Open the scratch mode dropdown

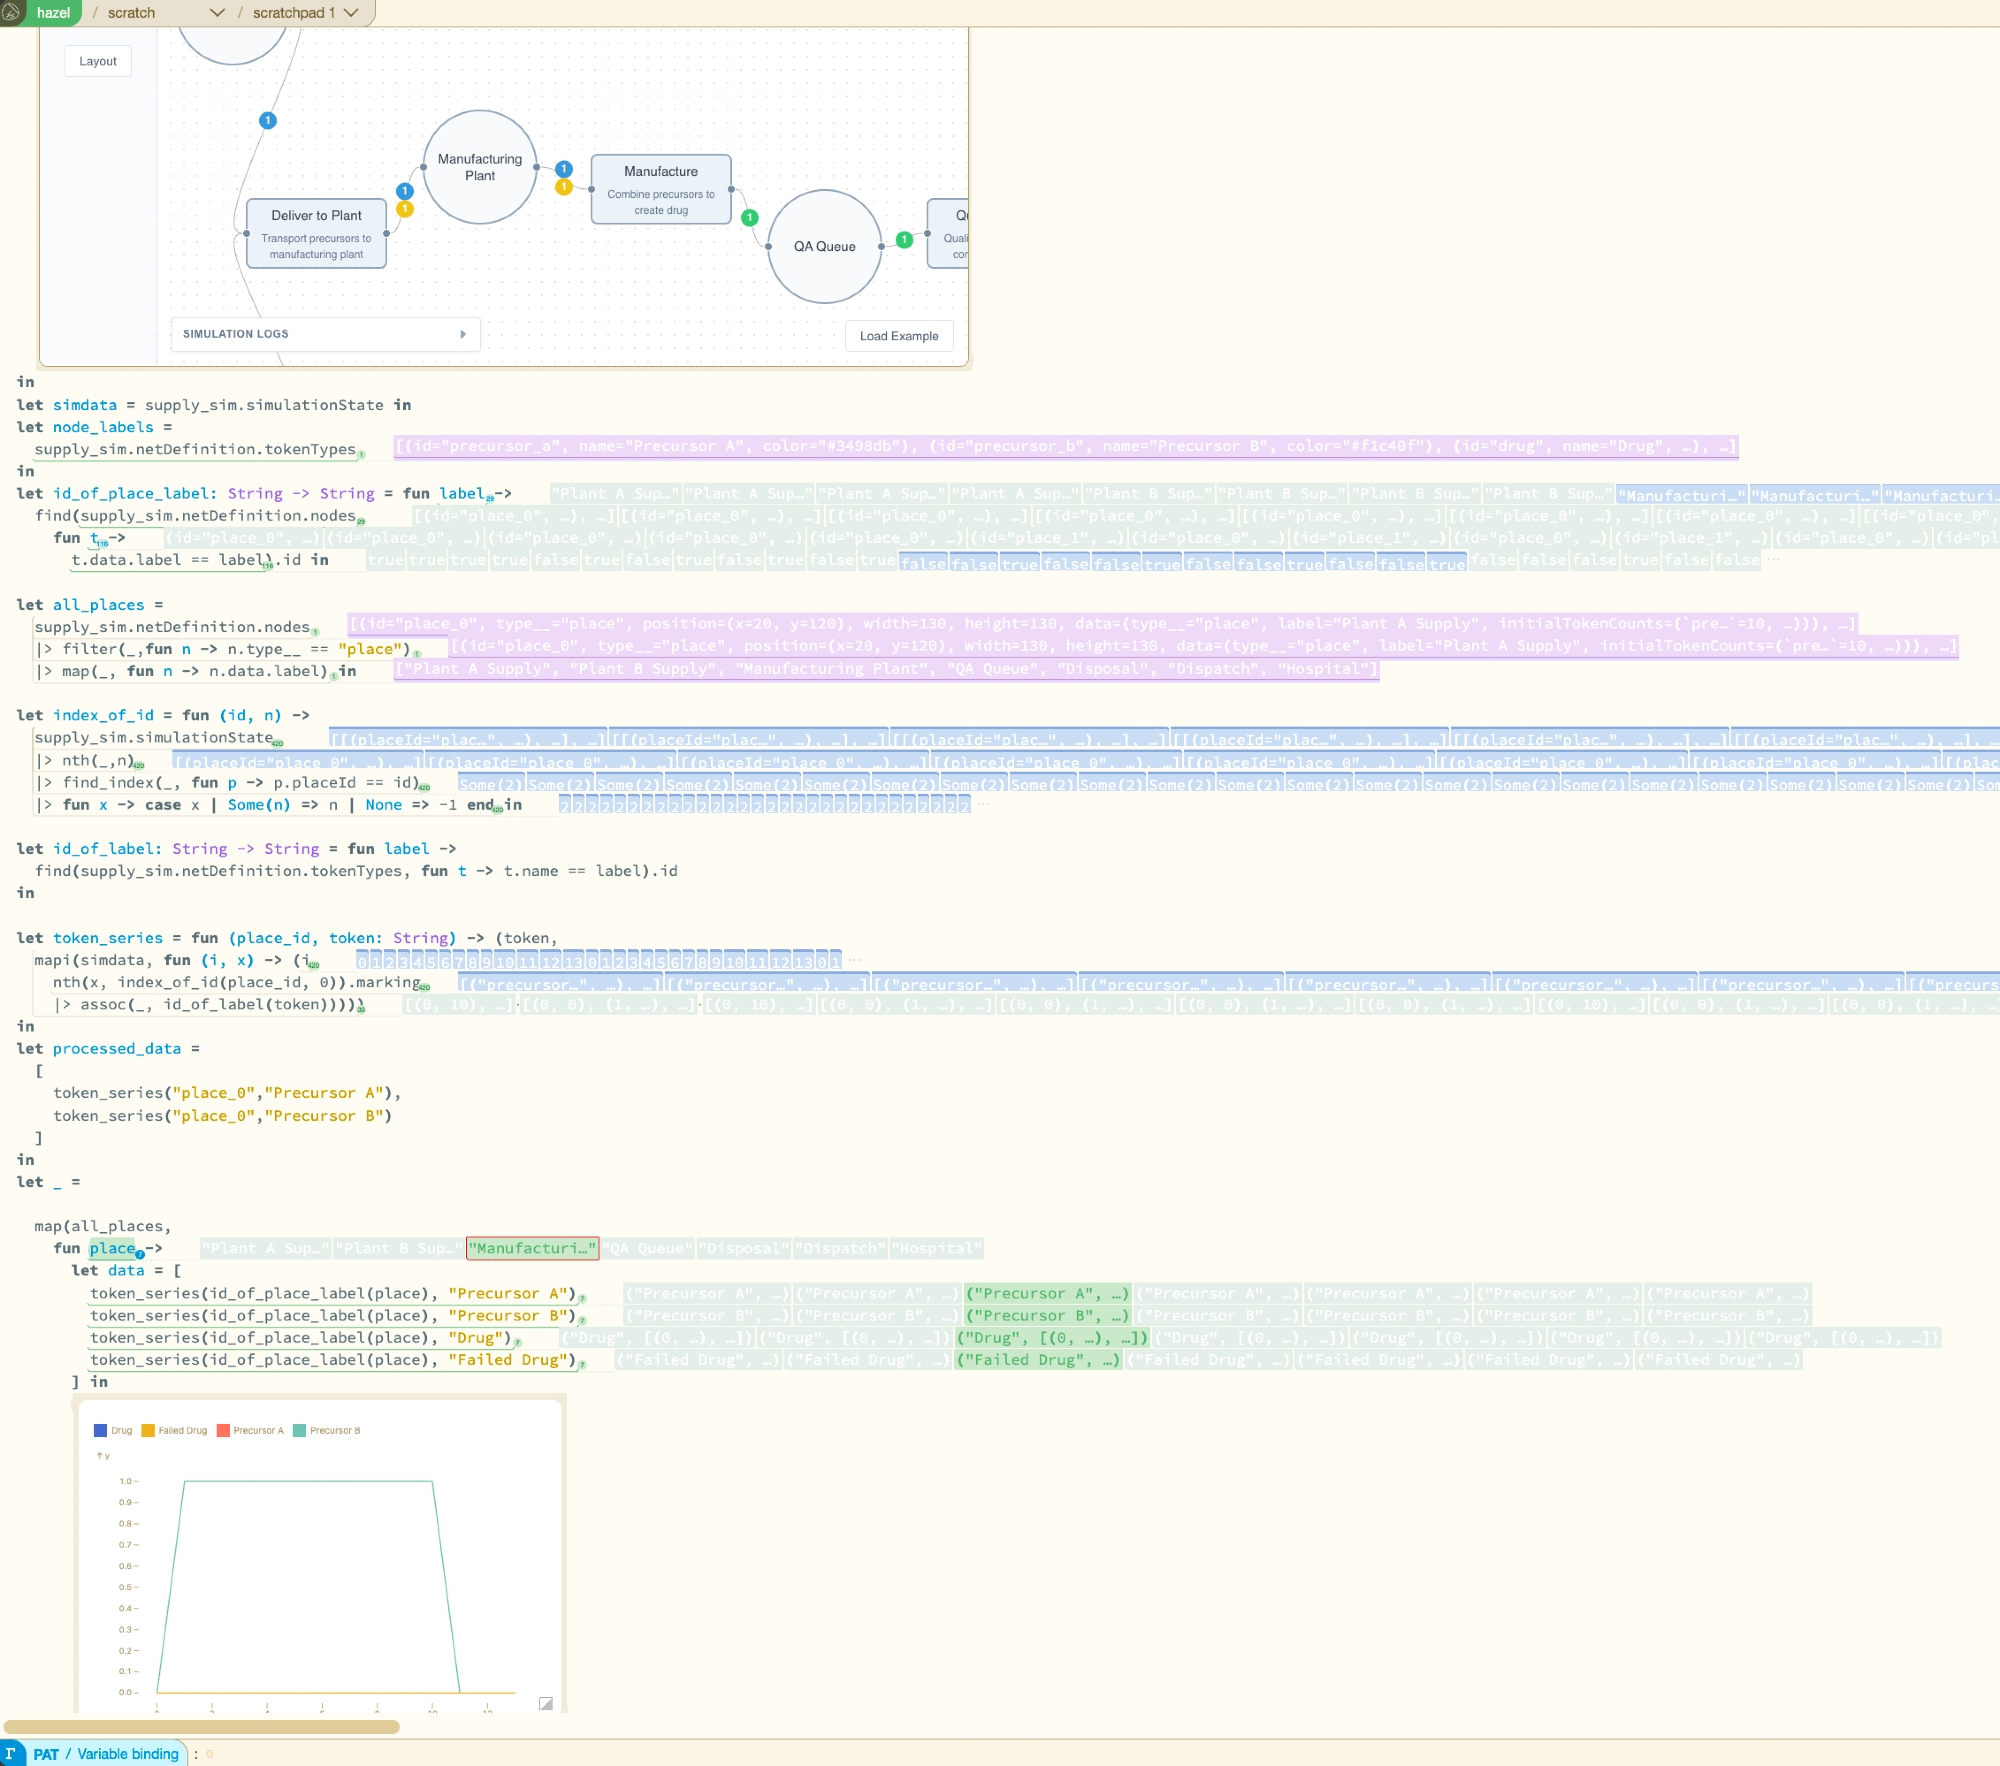[x=216, y=13]
